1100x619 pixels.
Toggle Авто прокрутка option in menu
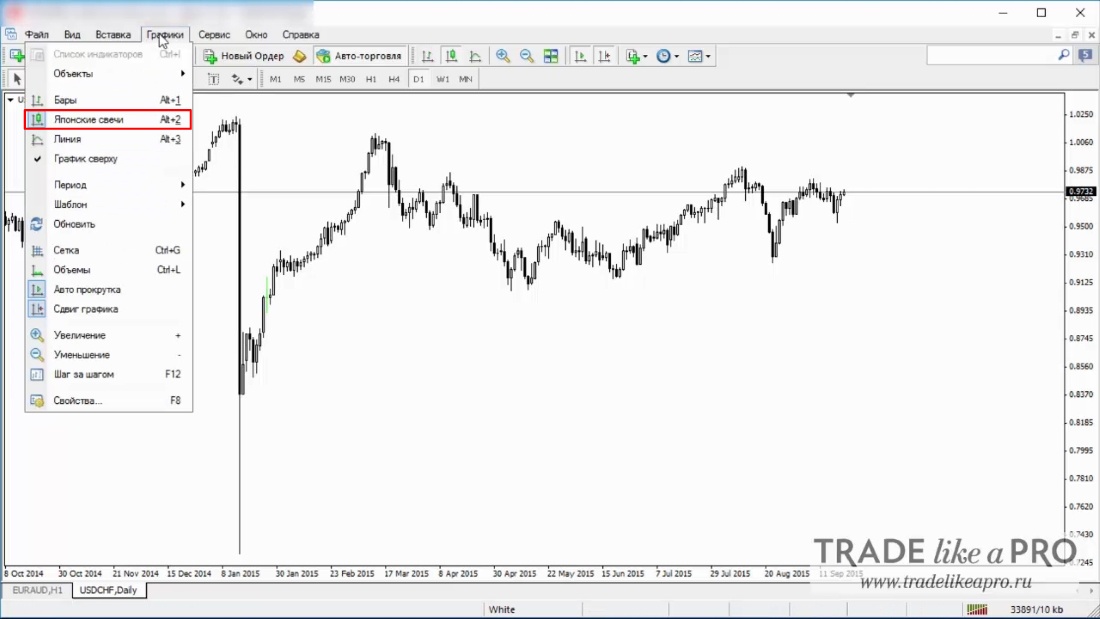(108, 289)
